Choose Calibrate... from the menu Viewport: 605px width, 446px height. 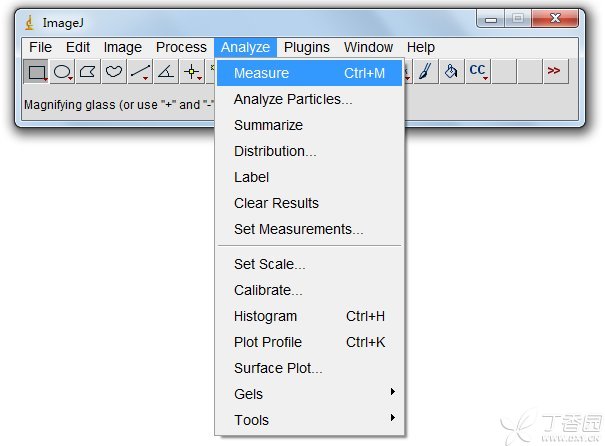pyautogui.click(x=309, y=290)
